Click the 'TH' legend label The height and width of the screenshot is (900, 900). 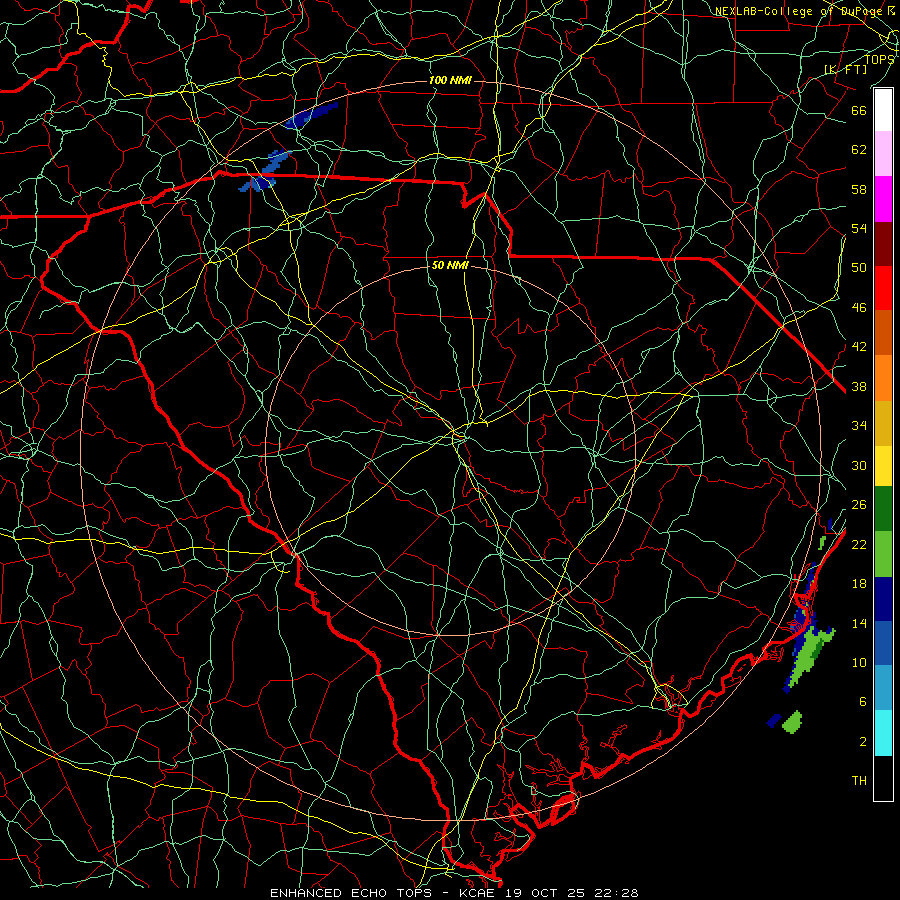[x=859, y=780]
